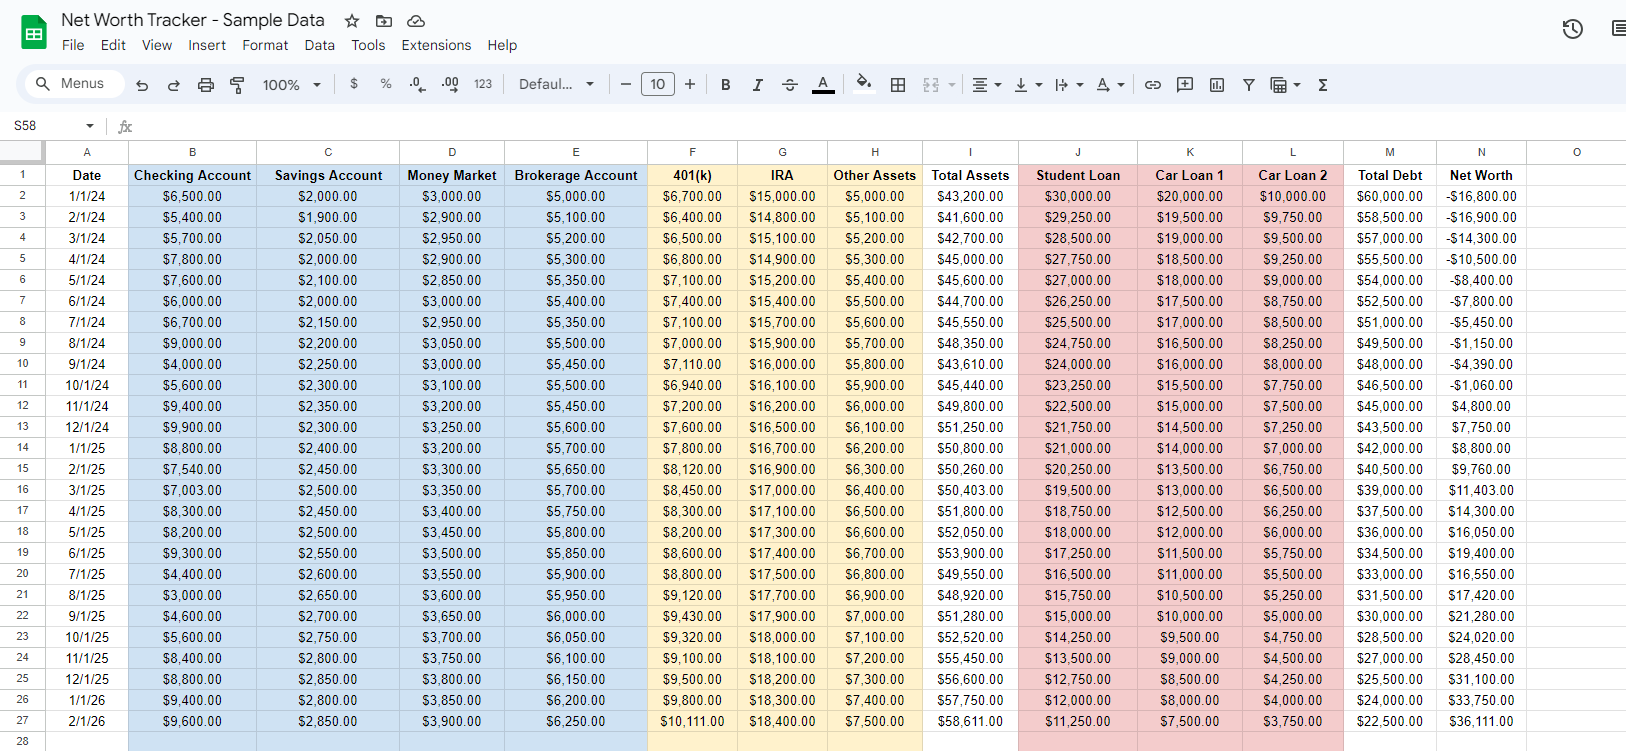
Task: Create a filter
Action: pos(1249,85)
